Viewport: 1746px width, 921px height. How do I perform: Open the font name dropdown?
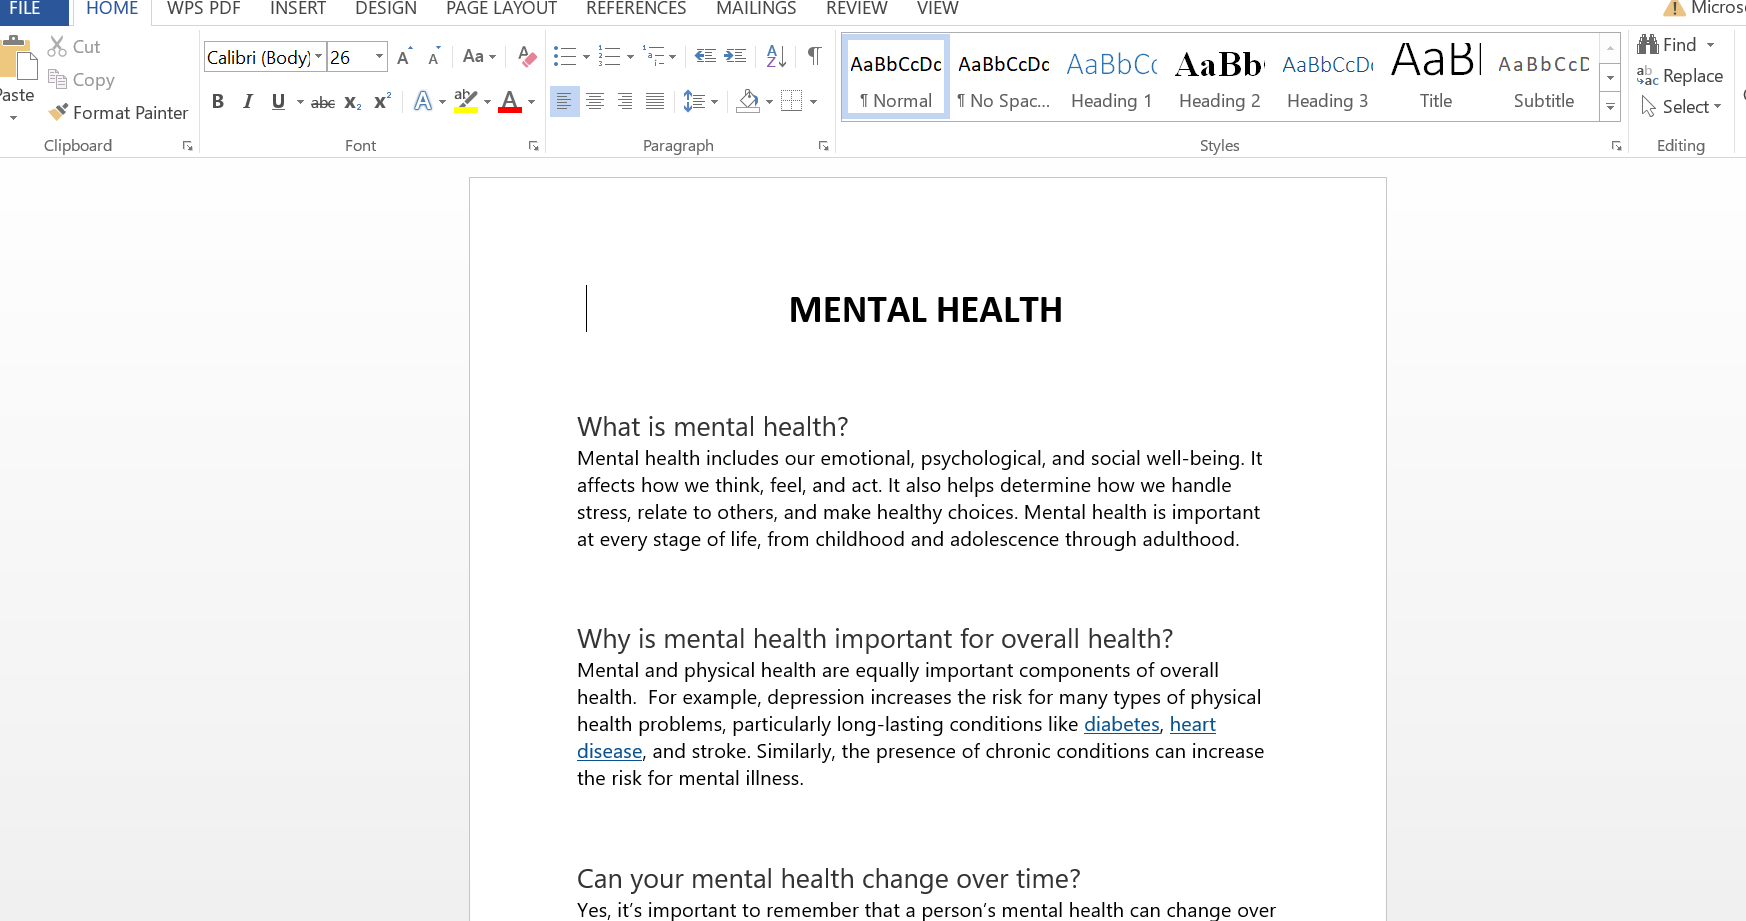point(319,57)
